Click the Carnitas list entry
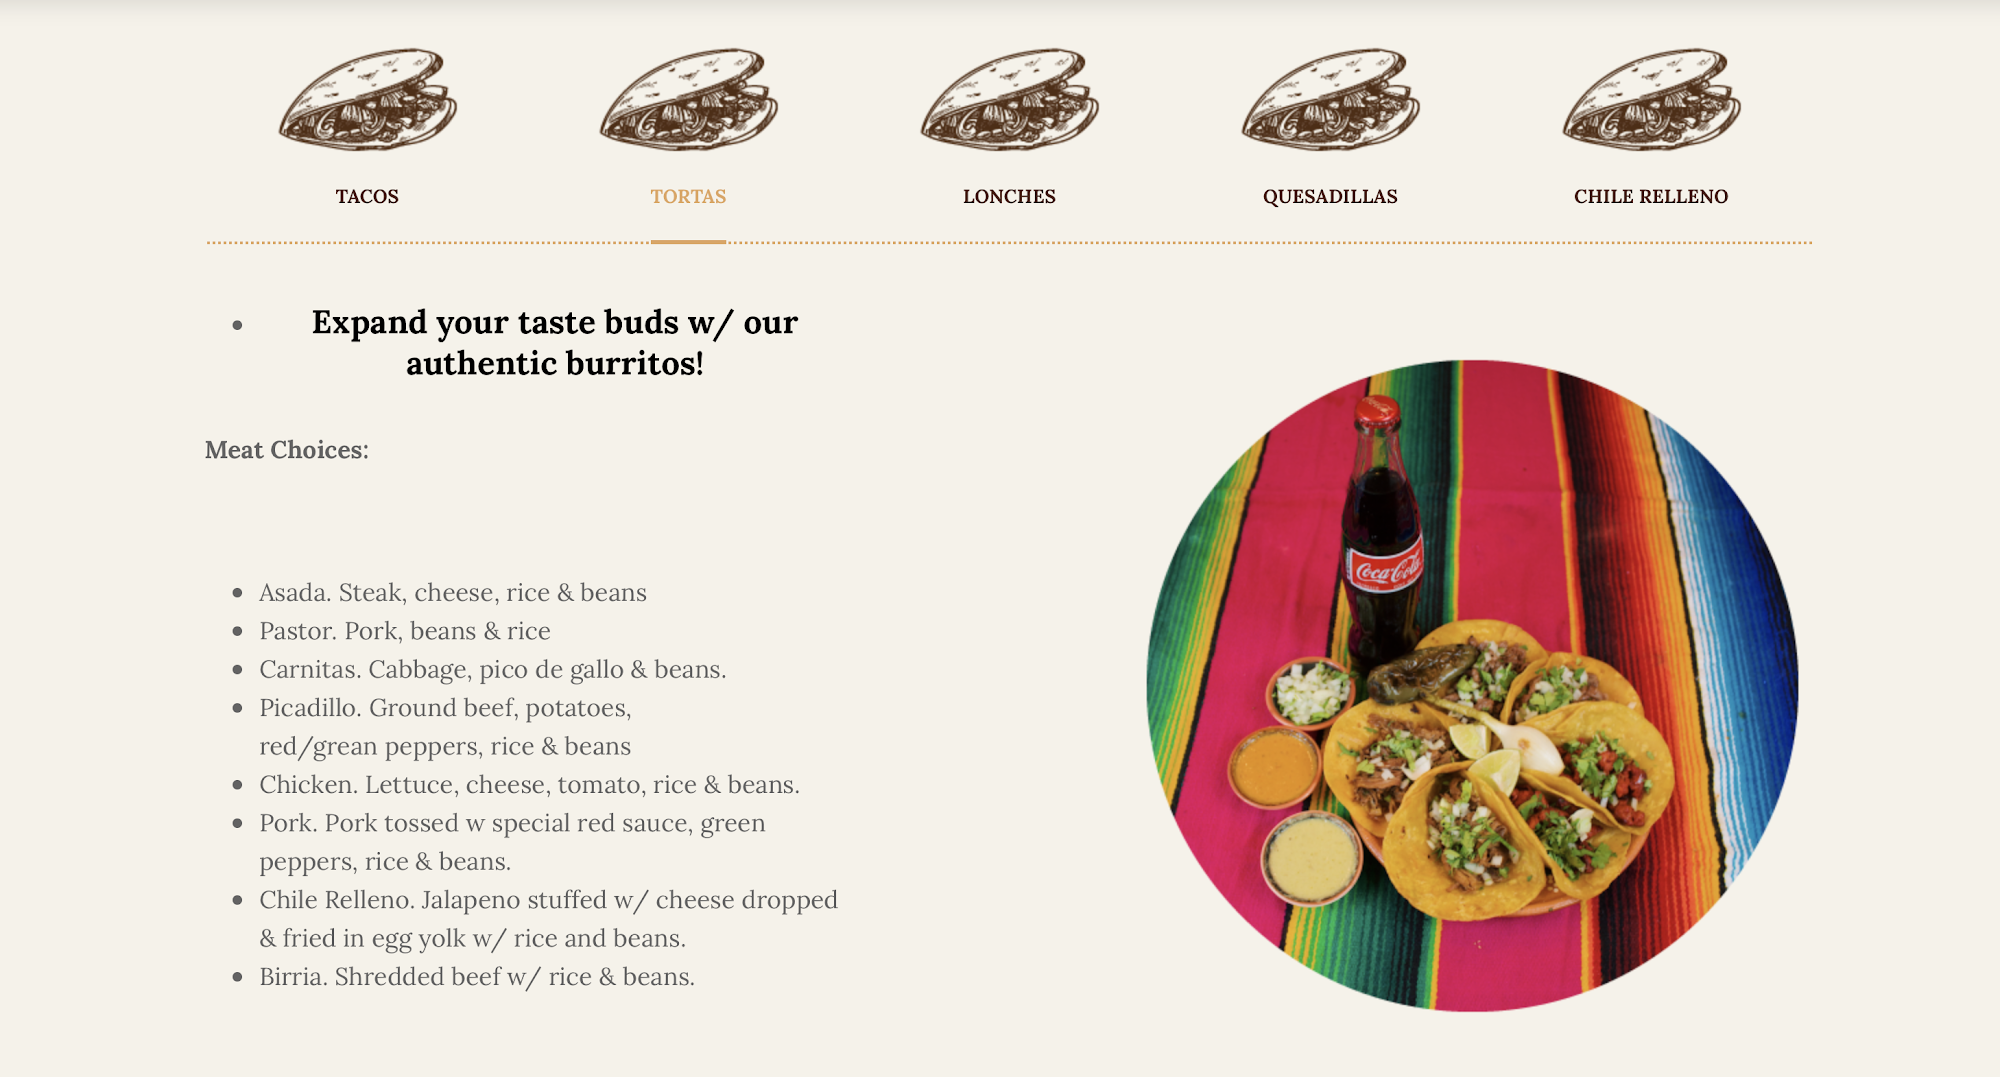 (x=493, y=669)
